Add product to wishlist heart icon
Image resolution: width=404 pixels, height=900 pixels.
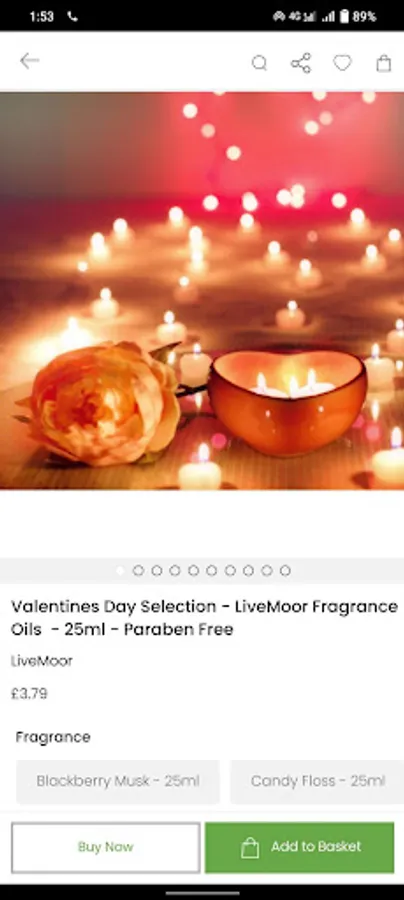342,63
